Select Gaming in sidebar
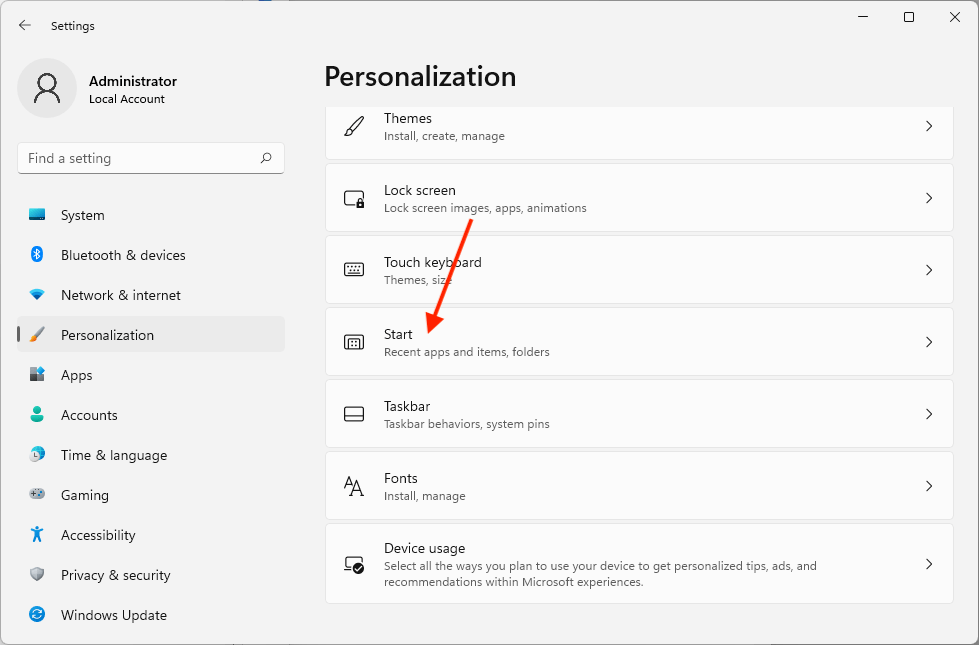Image resolution: width=979 pixels, height=645 pixels. pyautogui.click(x=151, y=495)
